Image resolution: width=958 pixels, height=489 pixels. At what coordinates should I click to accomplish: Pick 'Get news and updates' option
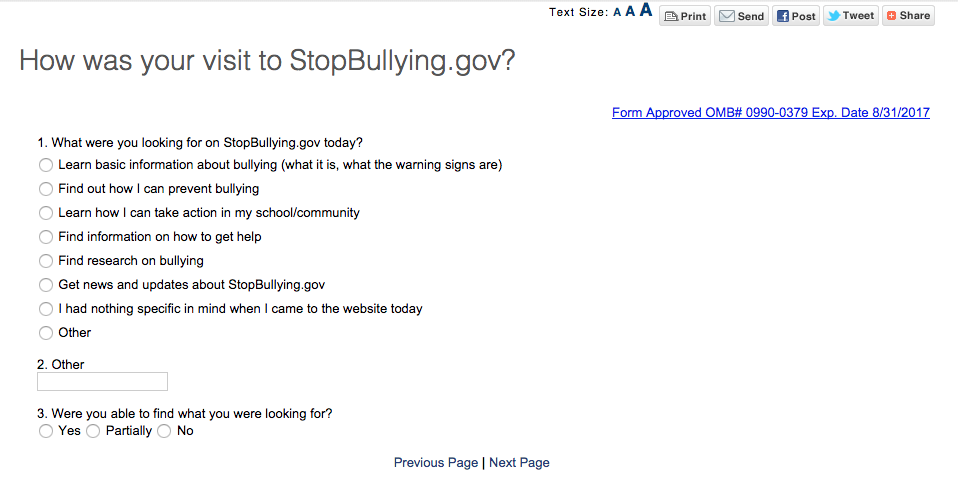[x=46, y=285]
